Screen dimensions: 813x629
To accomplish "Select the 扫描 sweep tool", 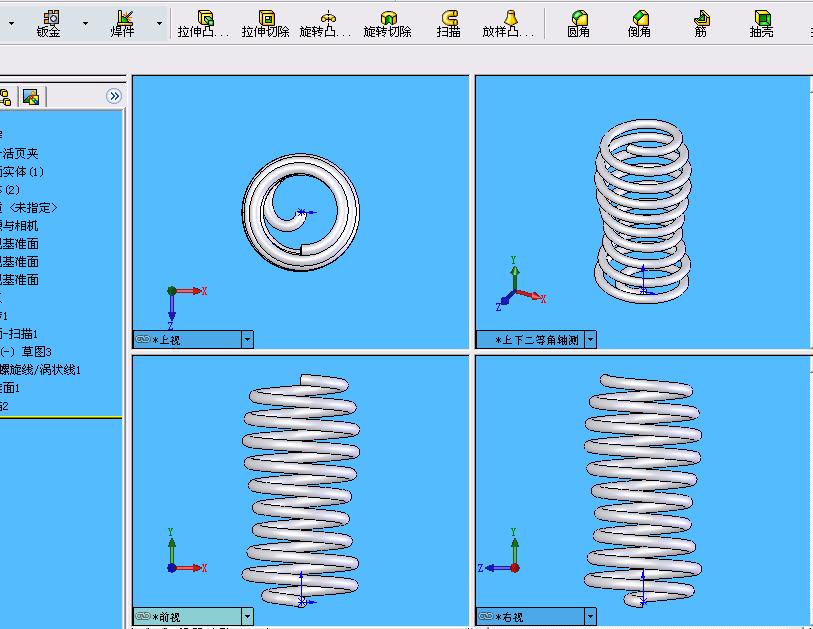I will click(x=448, y=24).
